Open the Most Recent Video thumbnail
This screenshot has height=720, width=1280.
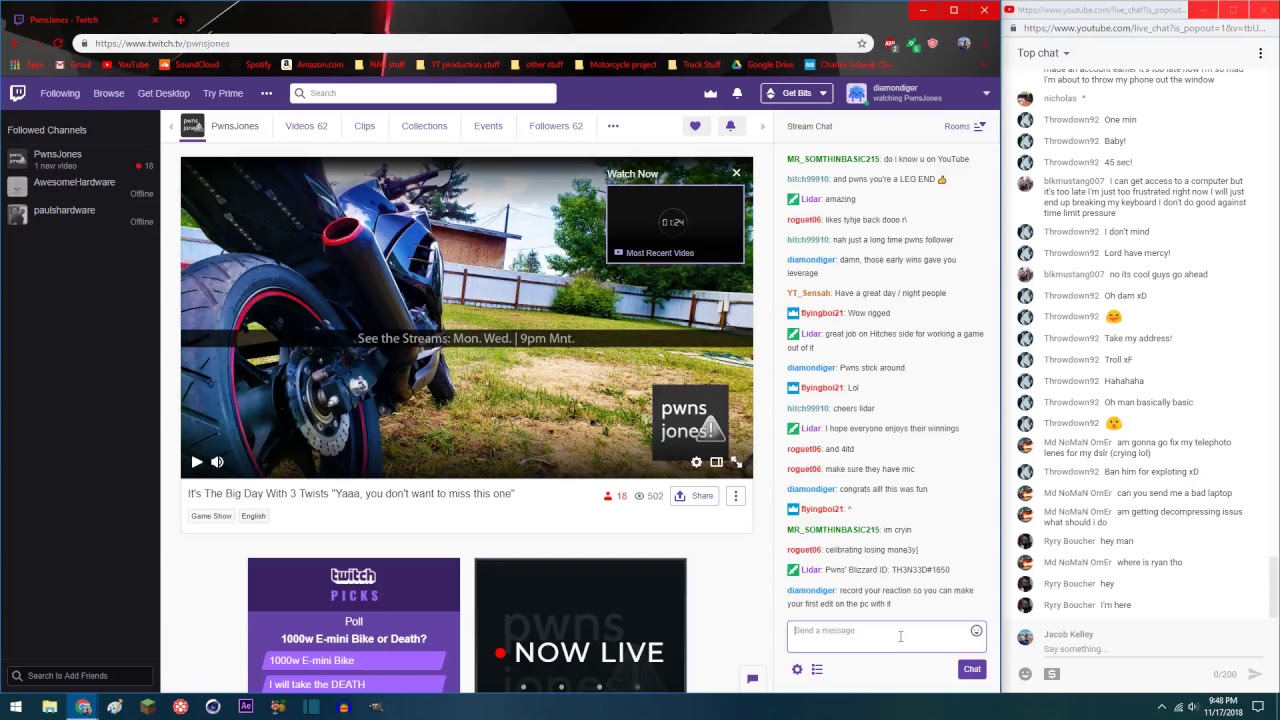click(675, 223)
